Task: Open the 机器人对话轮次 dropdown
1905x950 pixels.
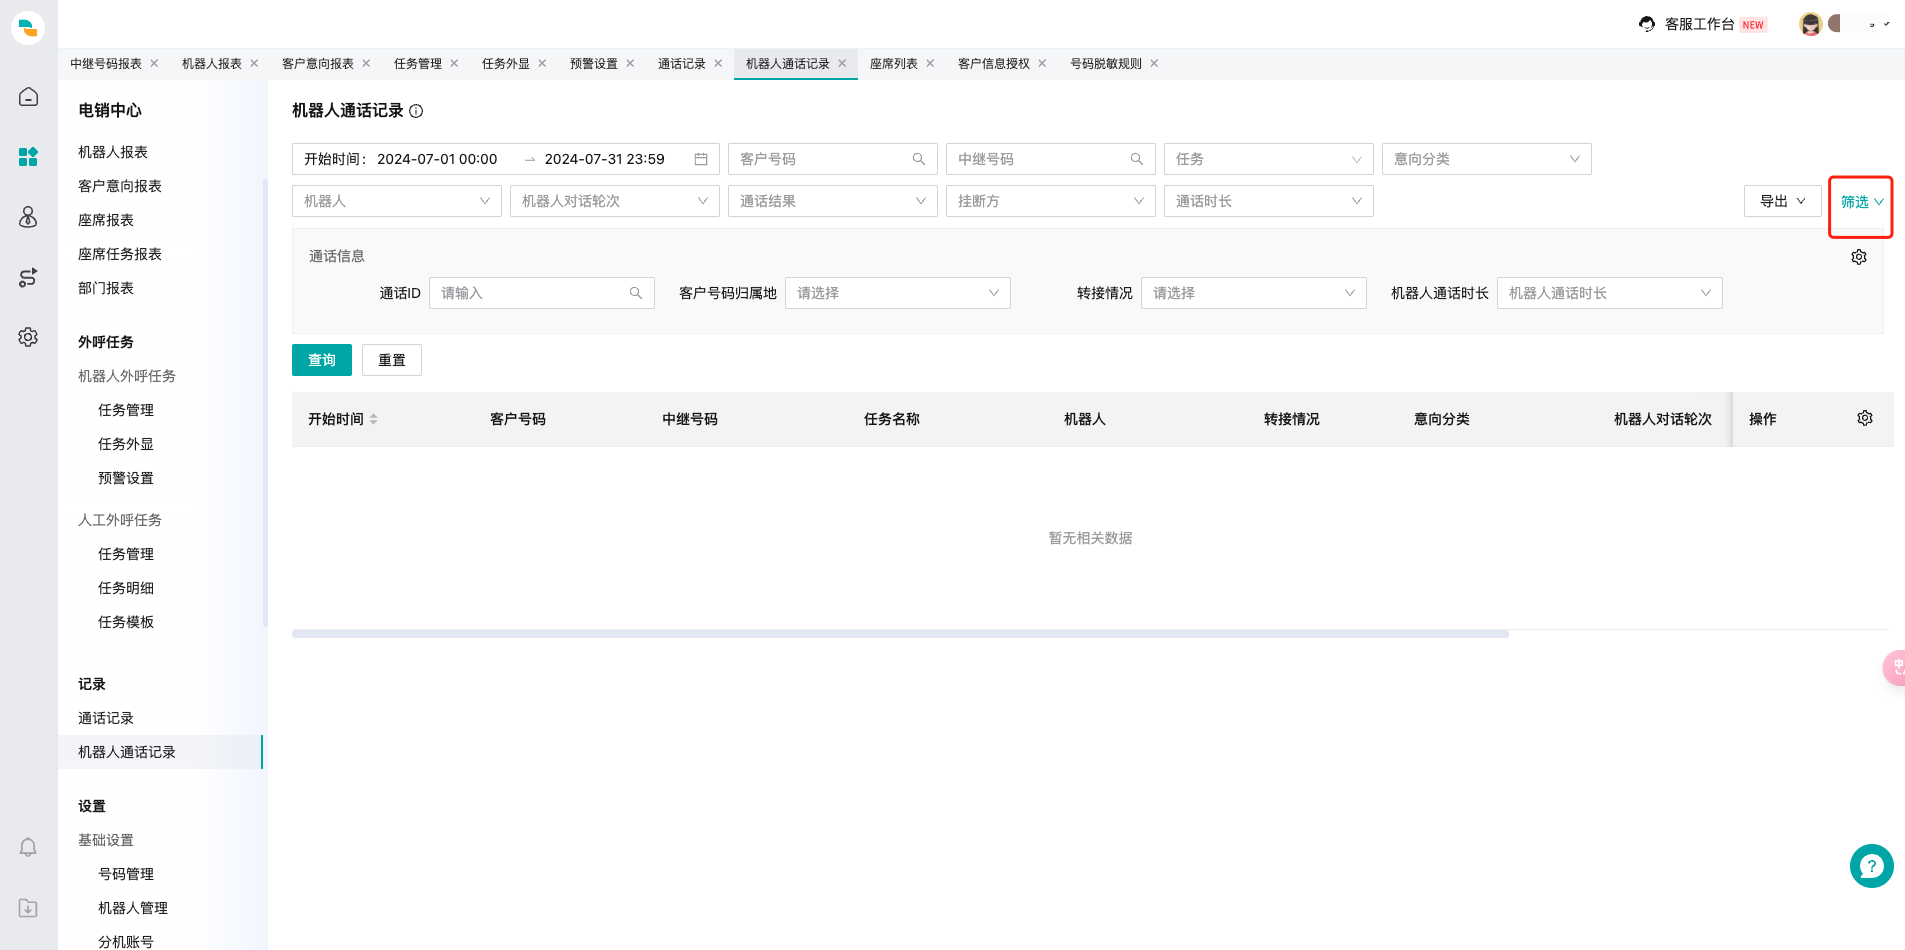Action: [x=615, y=201]
